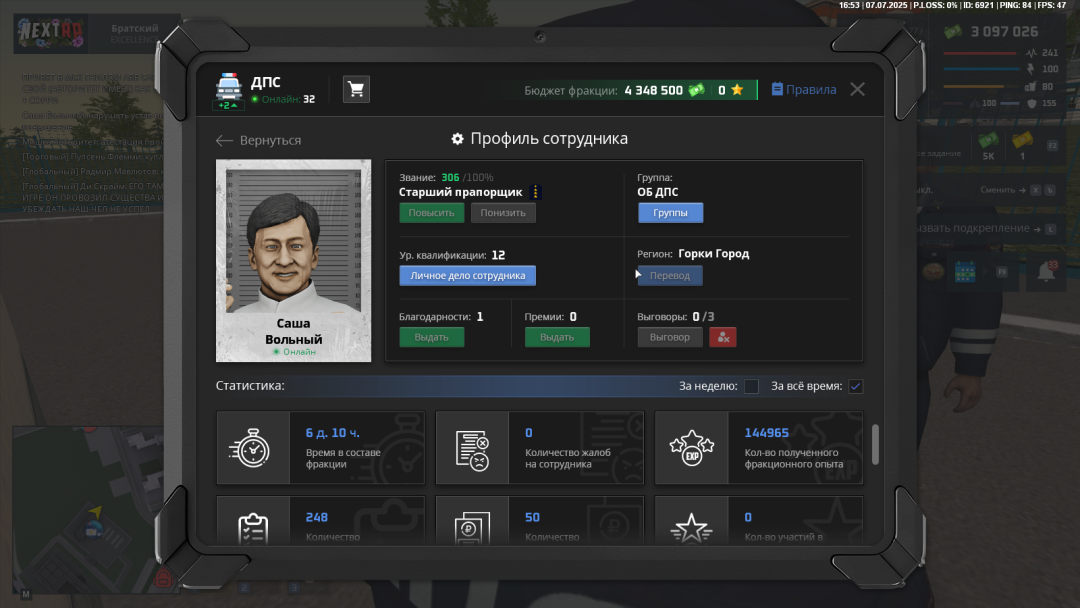This screenshot has width=1080, height=608.
Task: Click the Старший прапорщик rank title
Action: tap(461, 192)
